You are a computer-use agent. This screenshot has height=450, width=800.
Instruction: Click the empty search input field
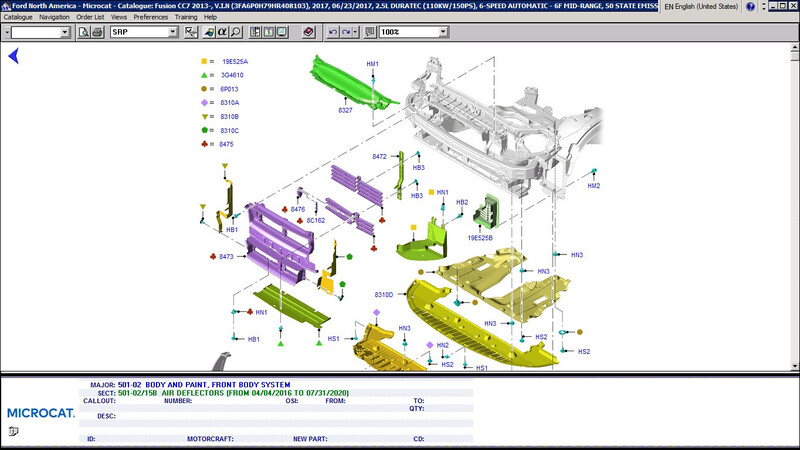click(36, 32)
